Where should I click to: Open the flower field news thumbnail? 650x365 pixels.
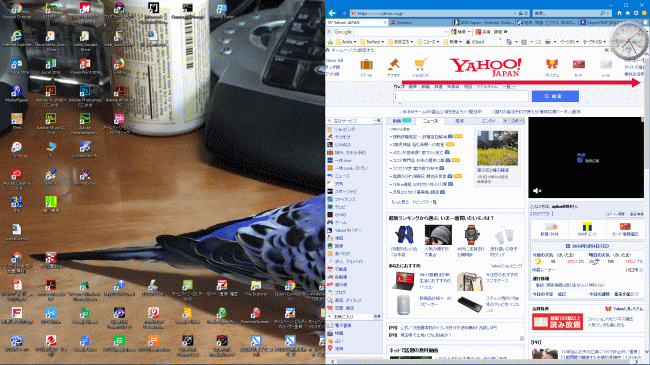pos(497,148)
